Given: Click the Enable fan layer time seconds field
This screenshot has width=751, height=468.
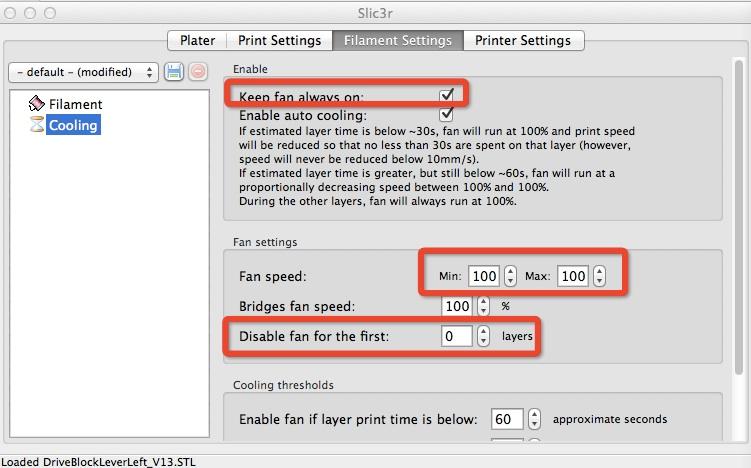Looking at the screenshot, I should click(x=507, y=419).
